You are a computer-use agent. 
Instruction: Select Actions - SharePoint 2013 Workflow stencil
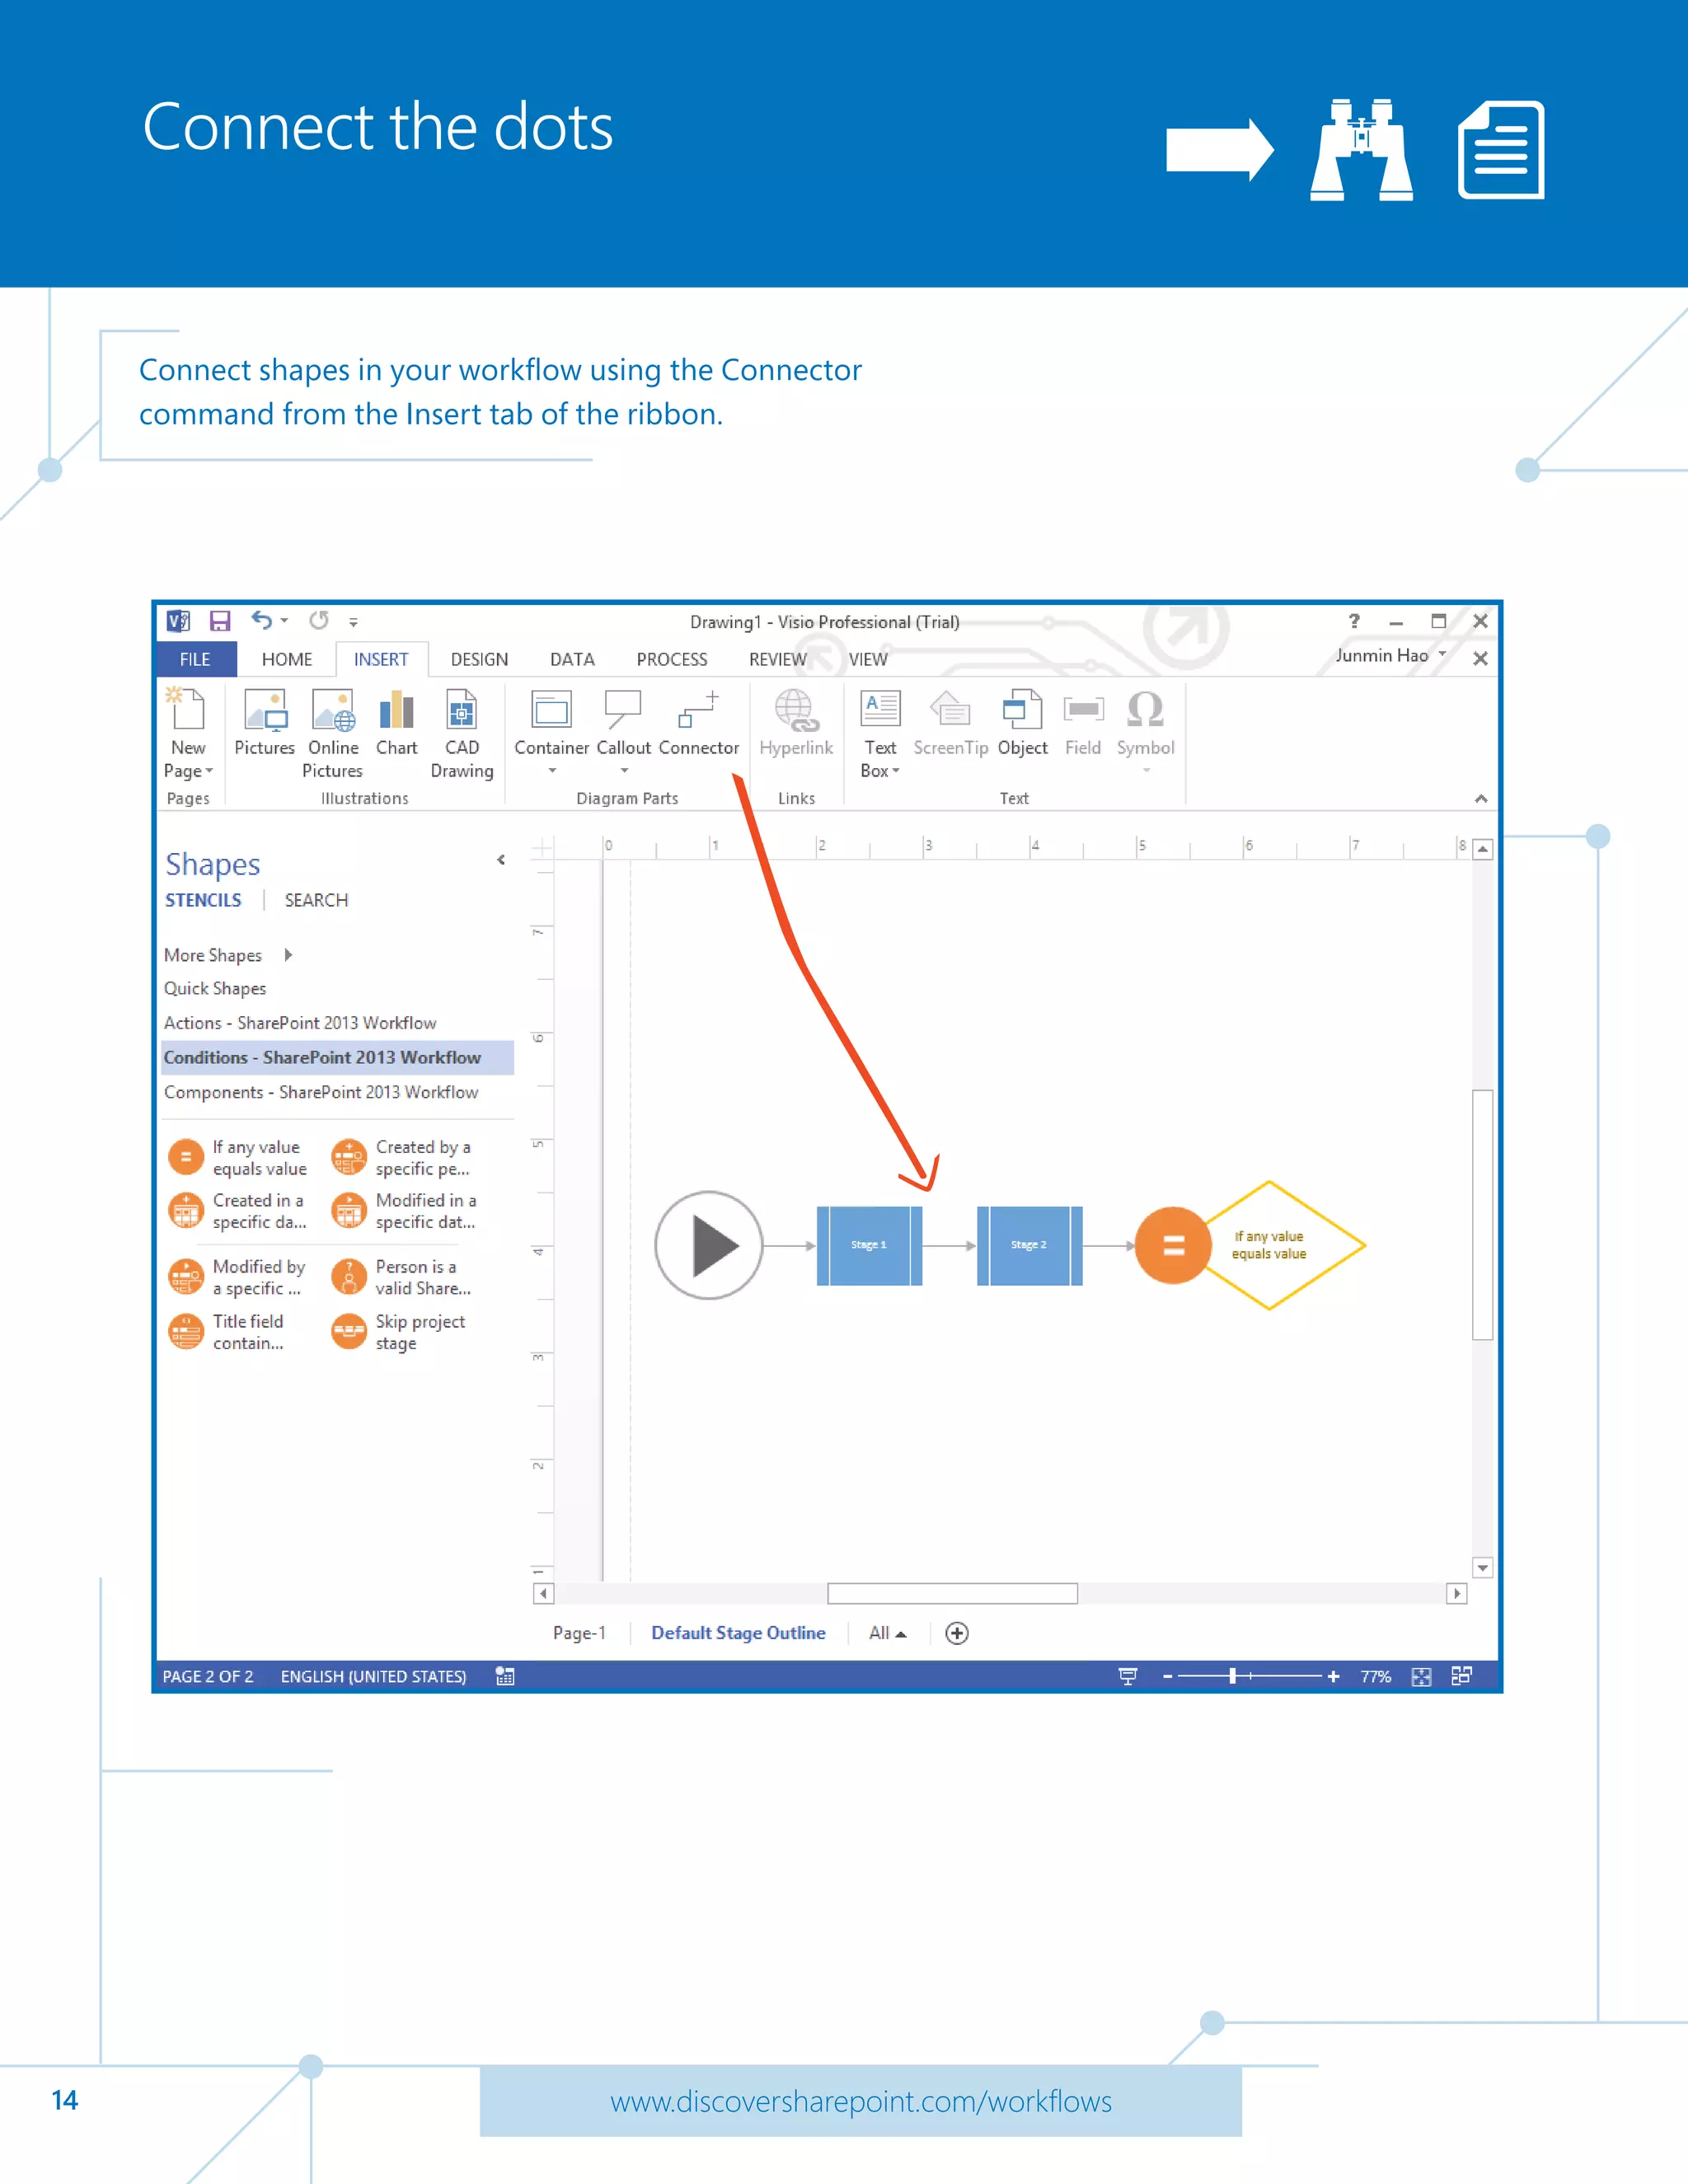point(300,1023)
